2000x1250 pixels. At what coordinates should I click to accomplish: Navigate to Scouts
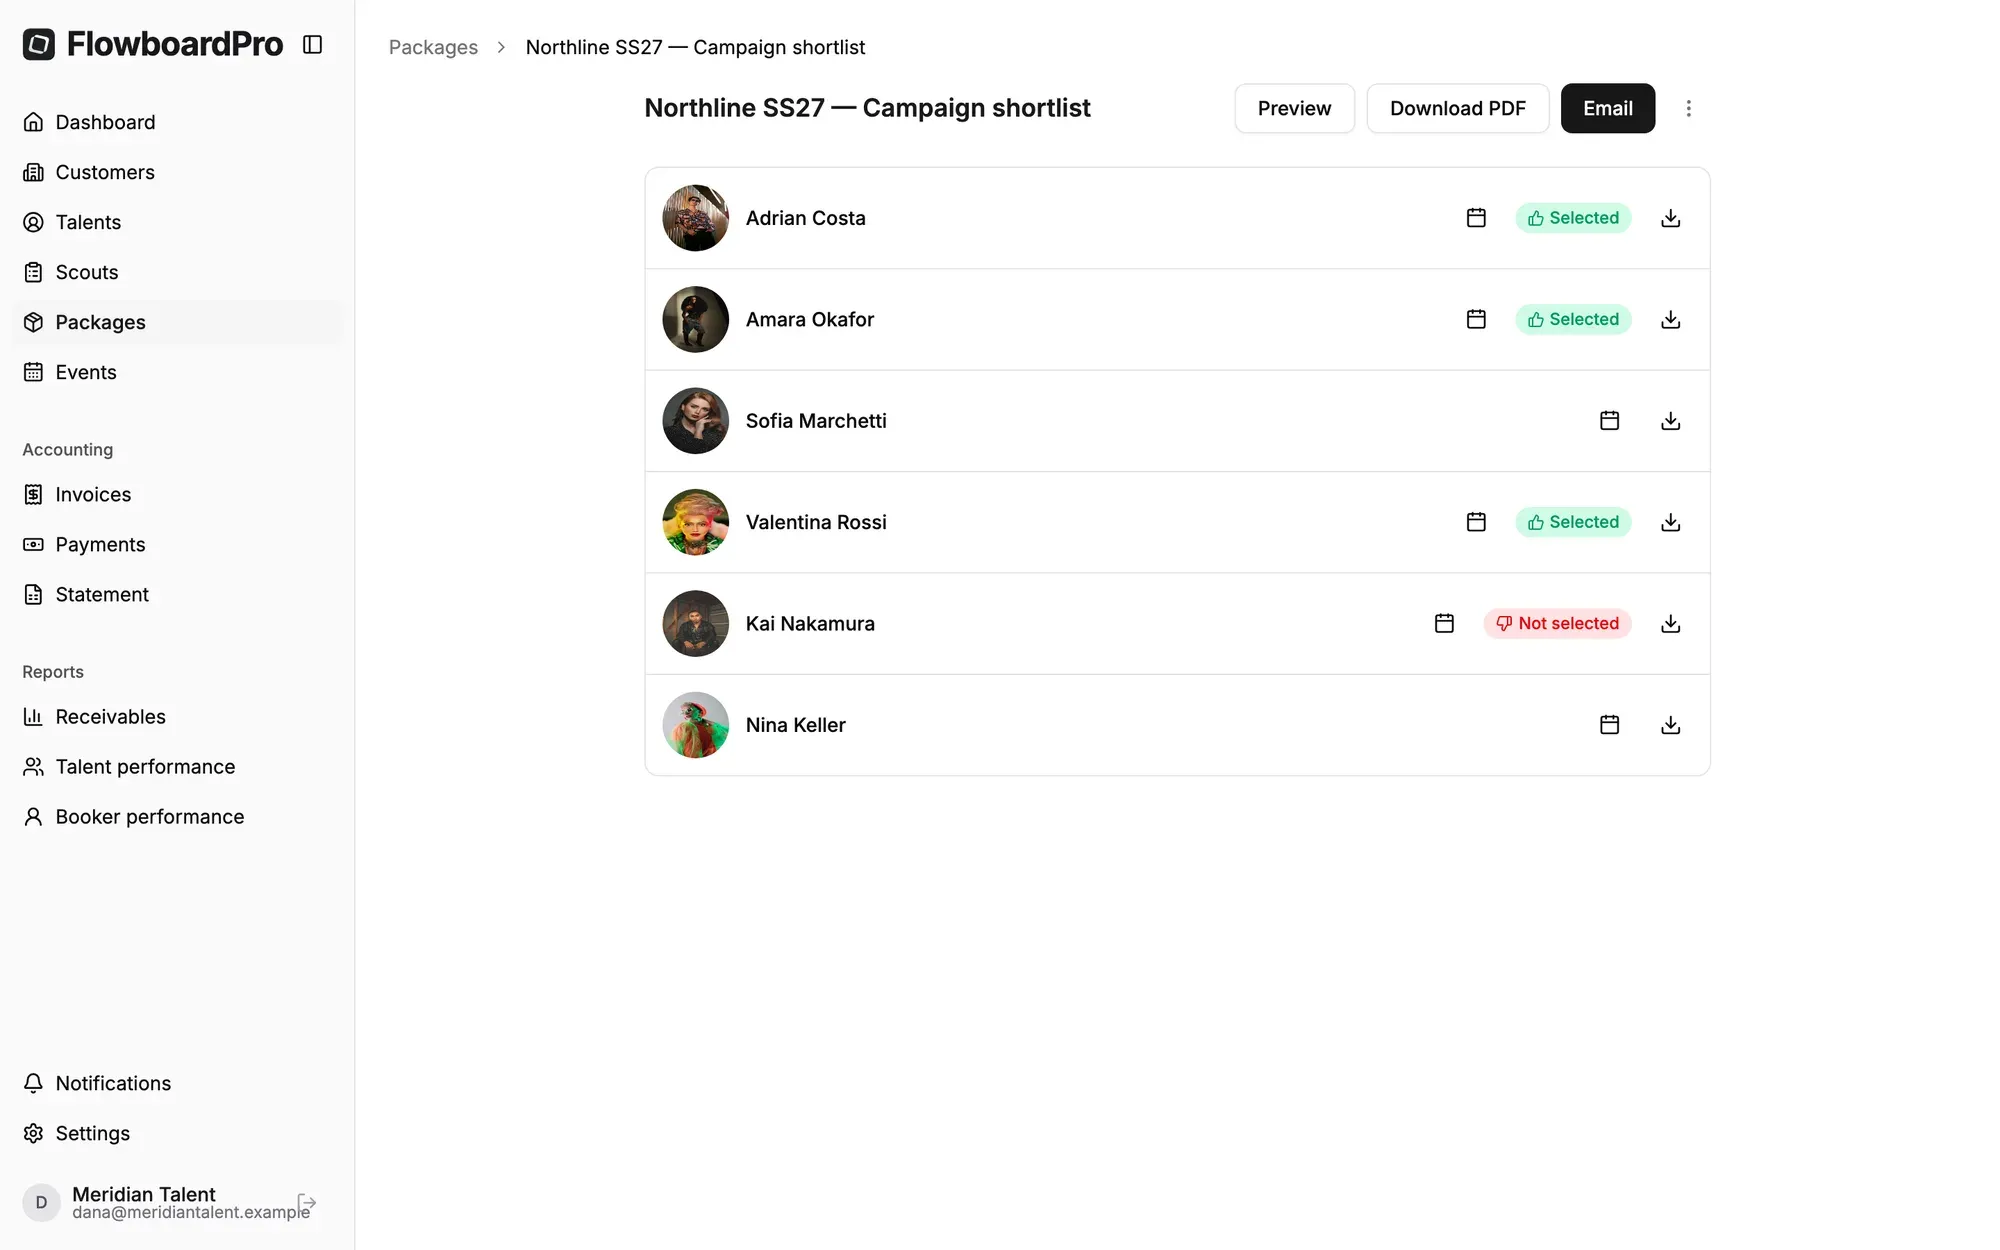click(x=177, y=272)
